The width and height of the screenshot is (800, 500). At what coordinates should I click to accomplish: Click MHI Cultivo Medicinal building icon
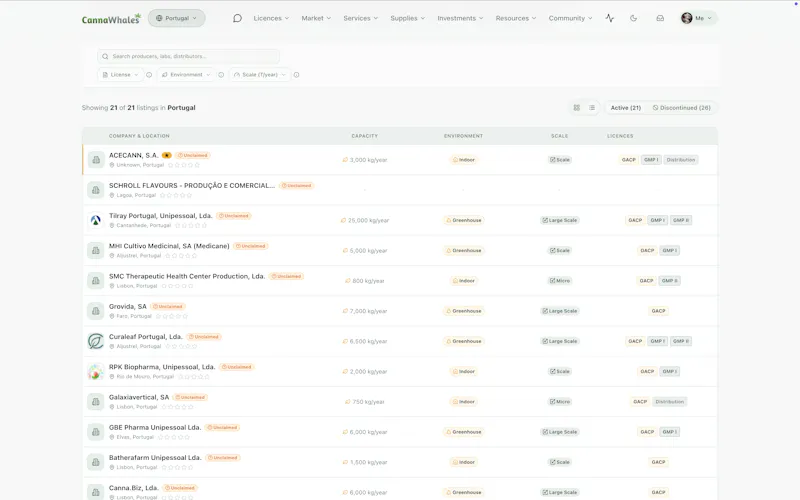point(95,251)
